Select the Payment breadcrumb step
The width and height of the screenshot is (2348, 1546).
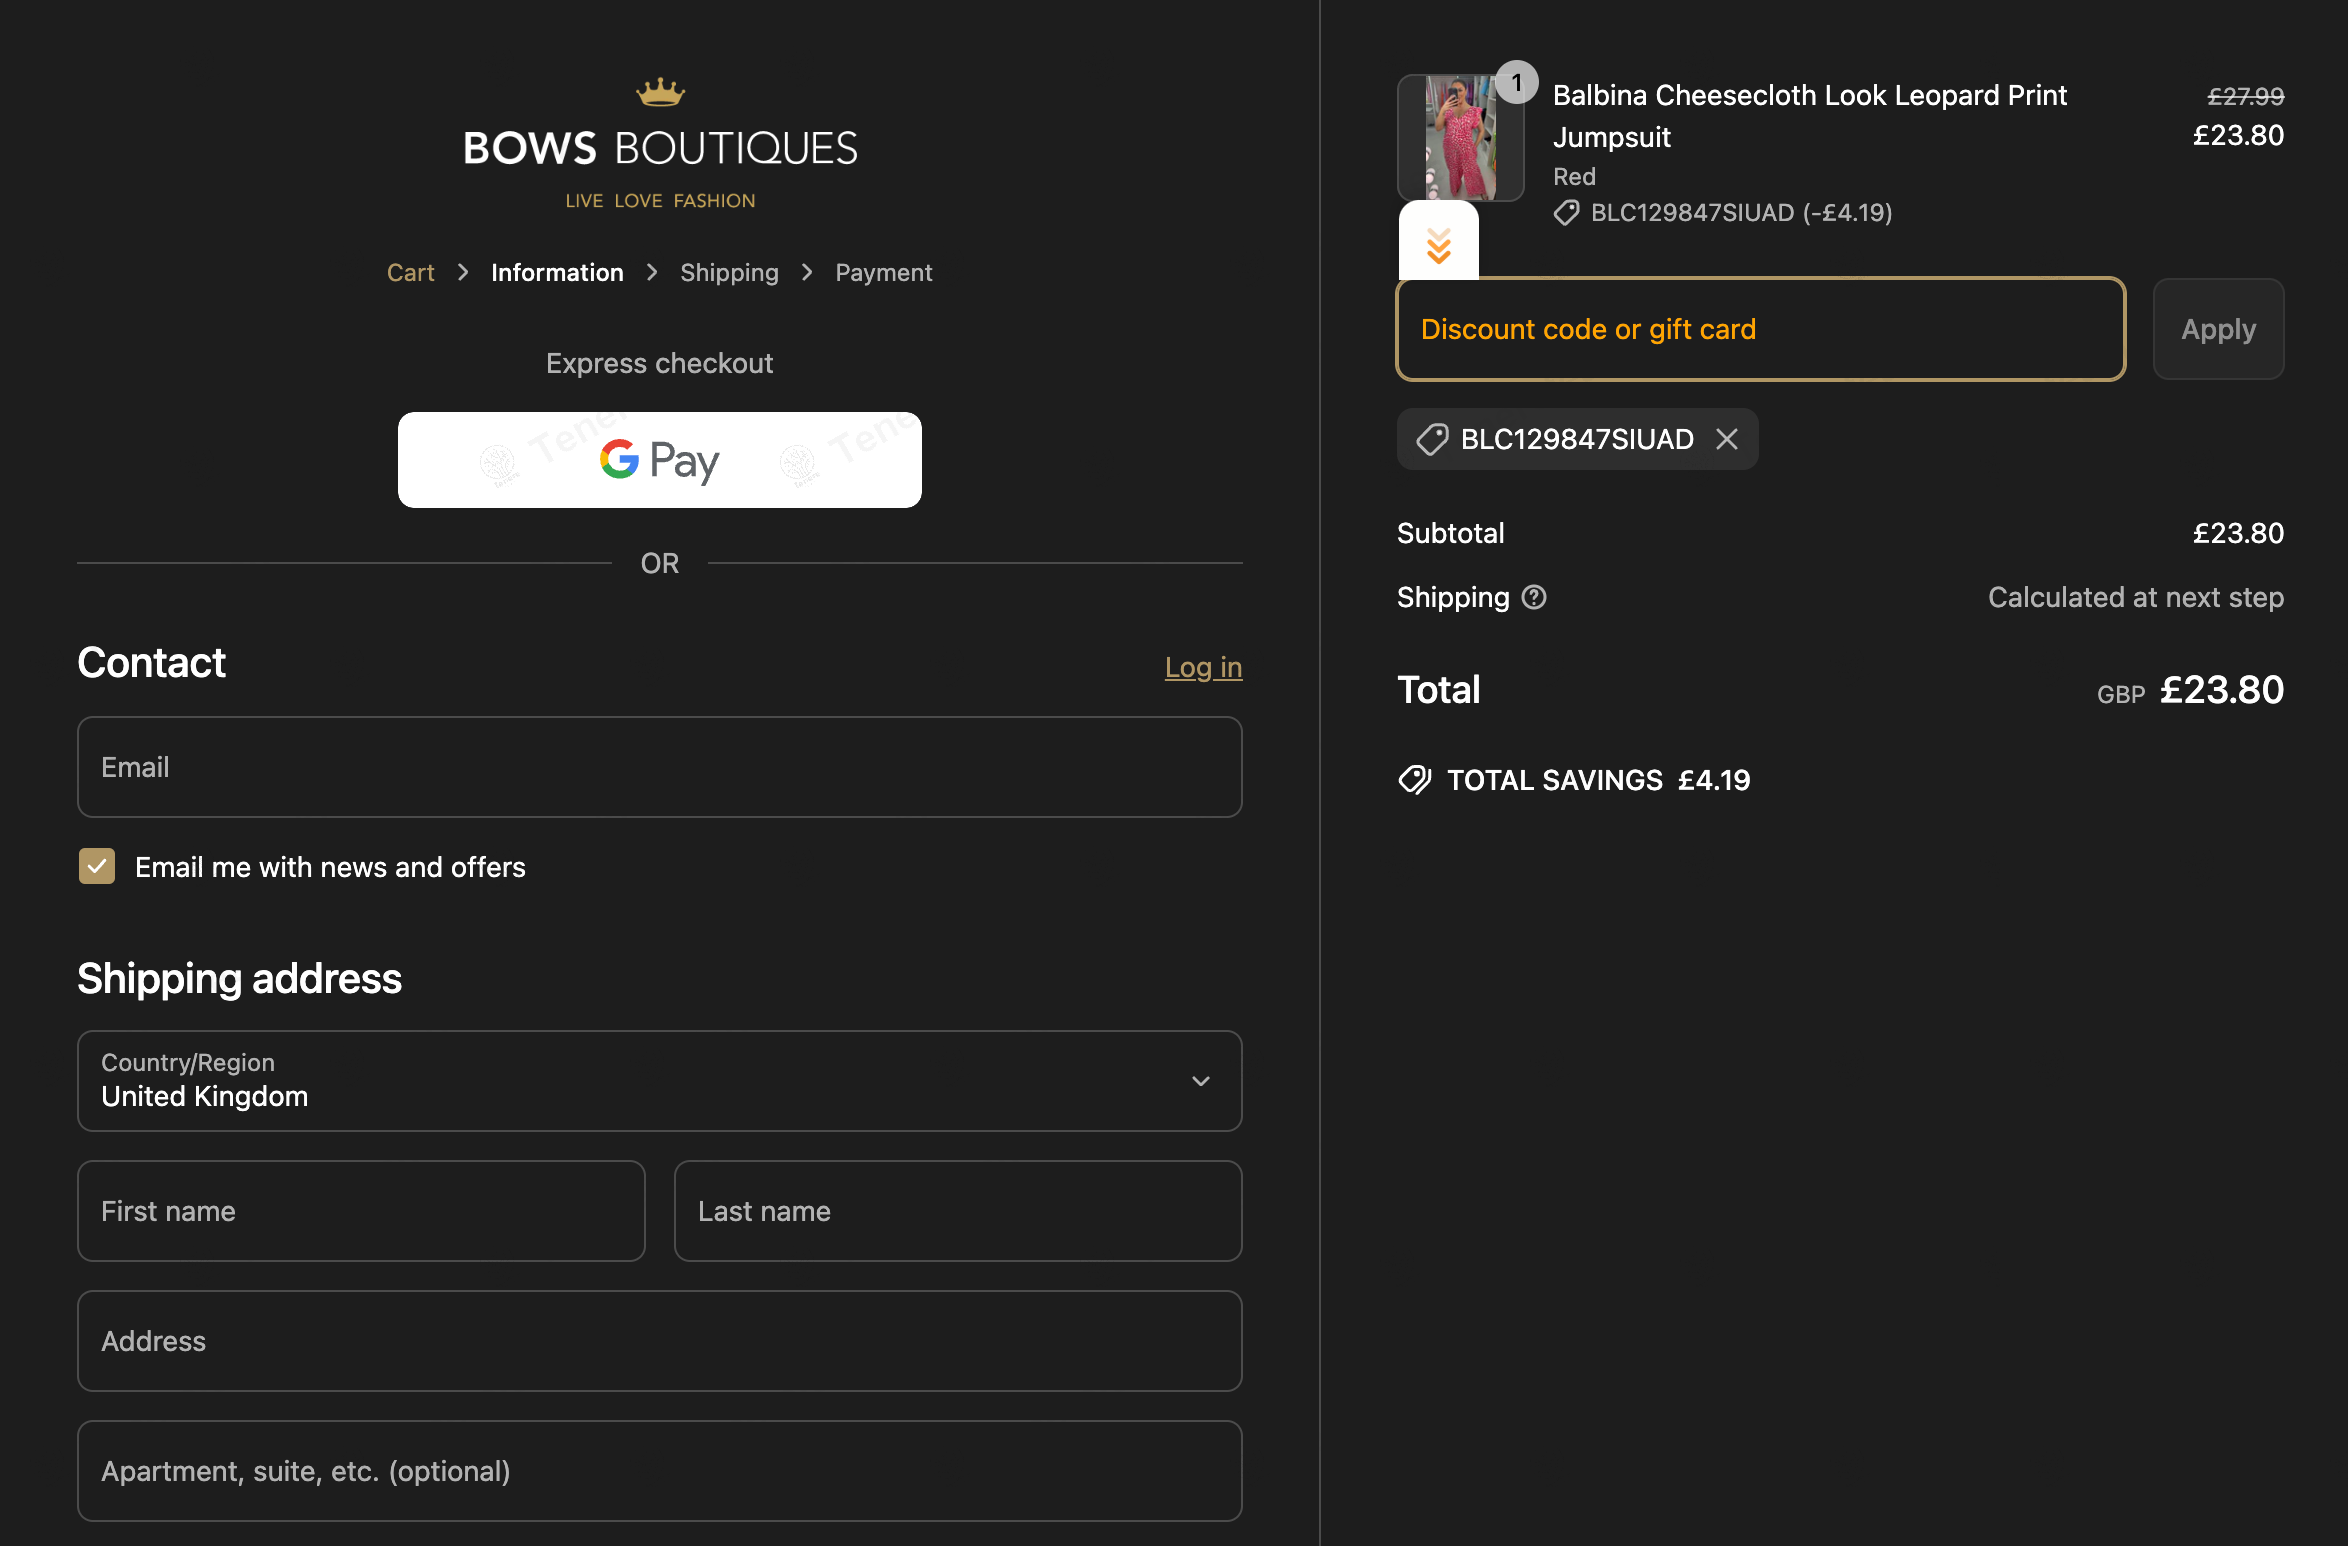[x=883, y=273]
